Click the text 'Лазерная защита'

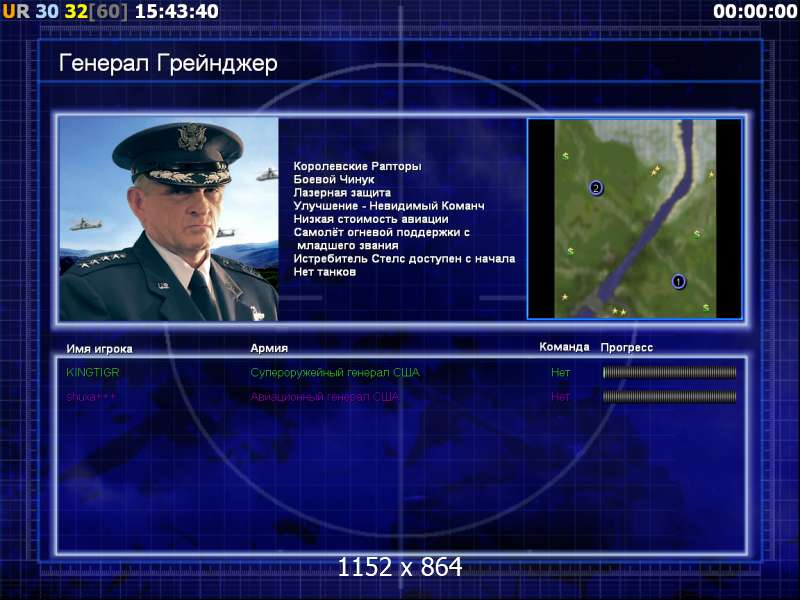coord(342,193)
